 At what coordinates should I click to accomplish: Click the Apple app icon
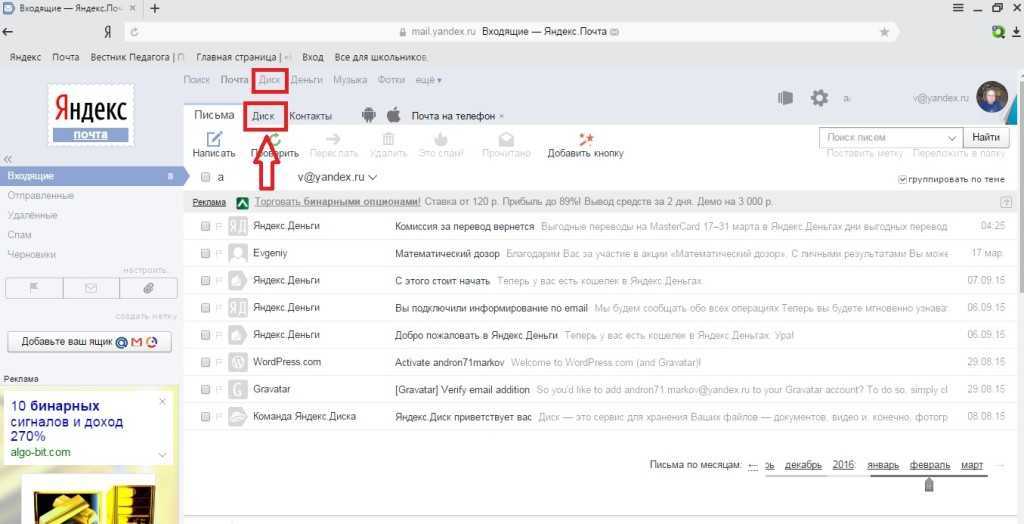pyautogui.click(x=393, y=115)
